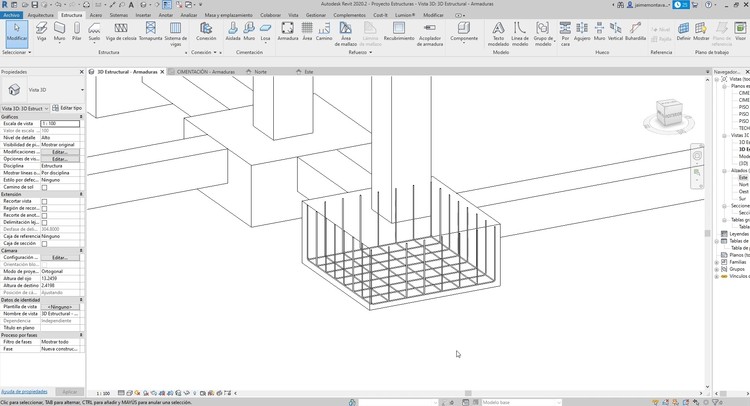Check the Caja de sección box

44,243
